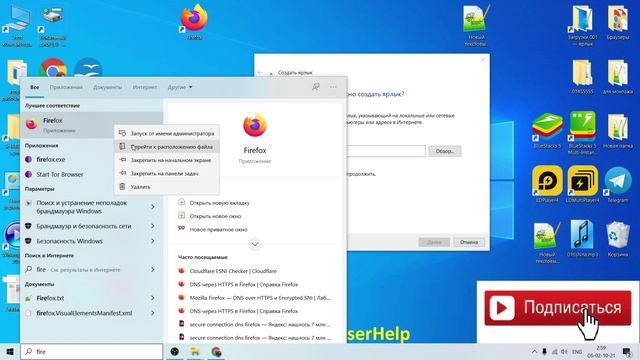Open BlueStacks 5 Multi-Instance desktop icon
Screen dimensions: 640x360
click(x=582, y=133)
